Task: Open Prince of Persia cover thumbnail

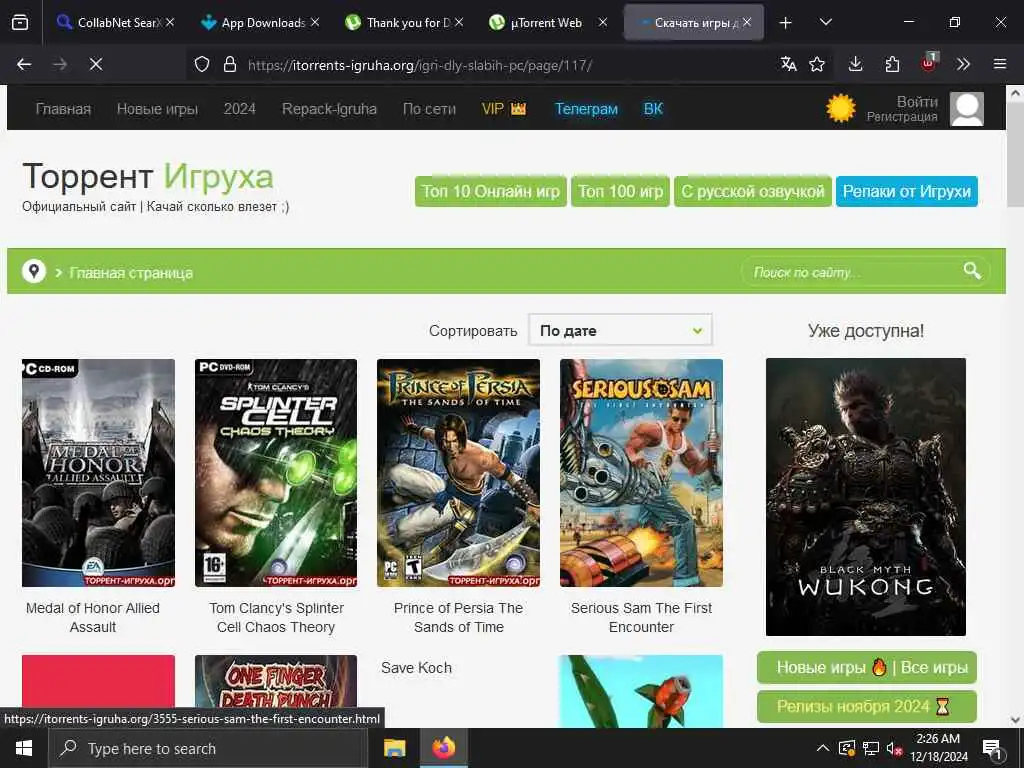Action: (458, 473)
